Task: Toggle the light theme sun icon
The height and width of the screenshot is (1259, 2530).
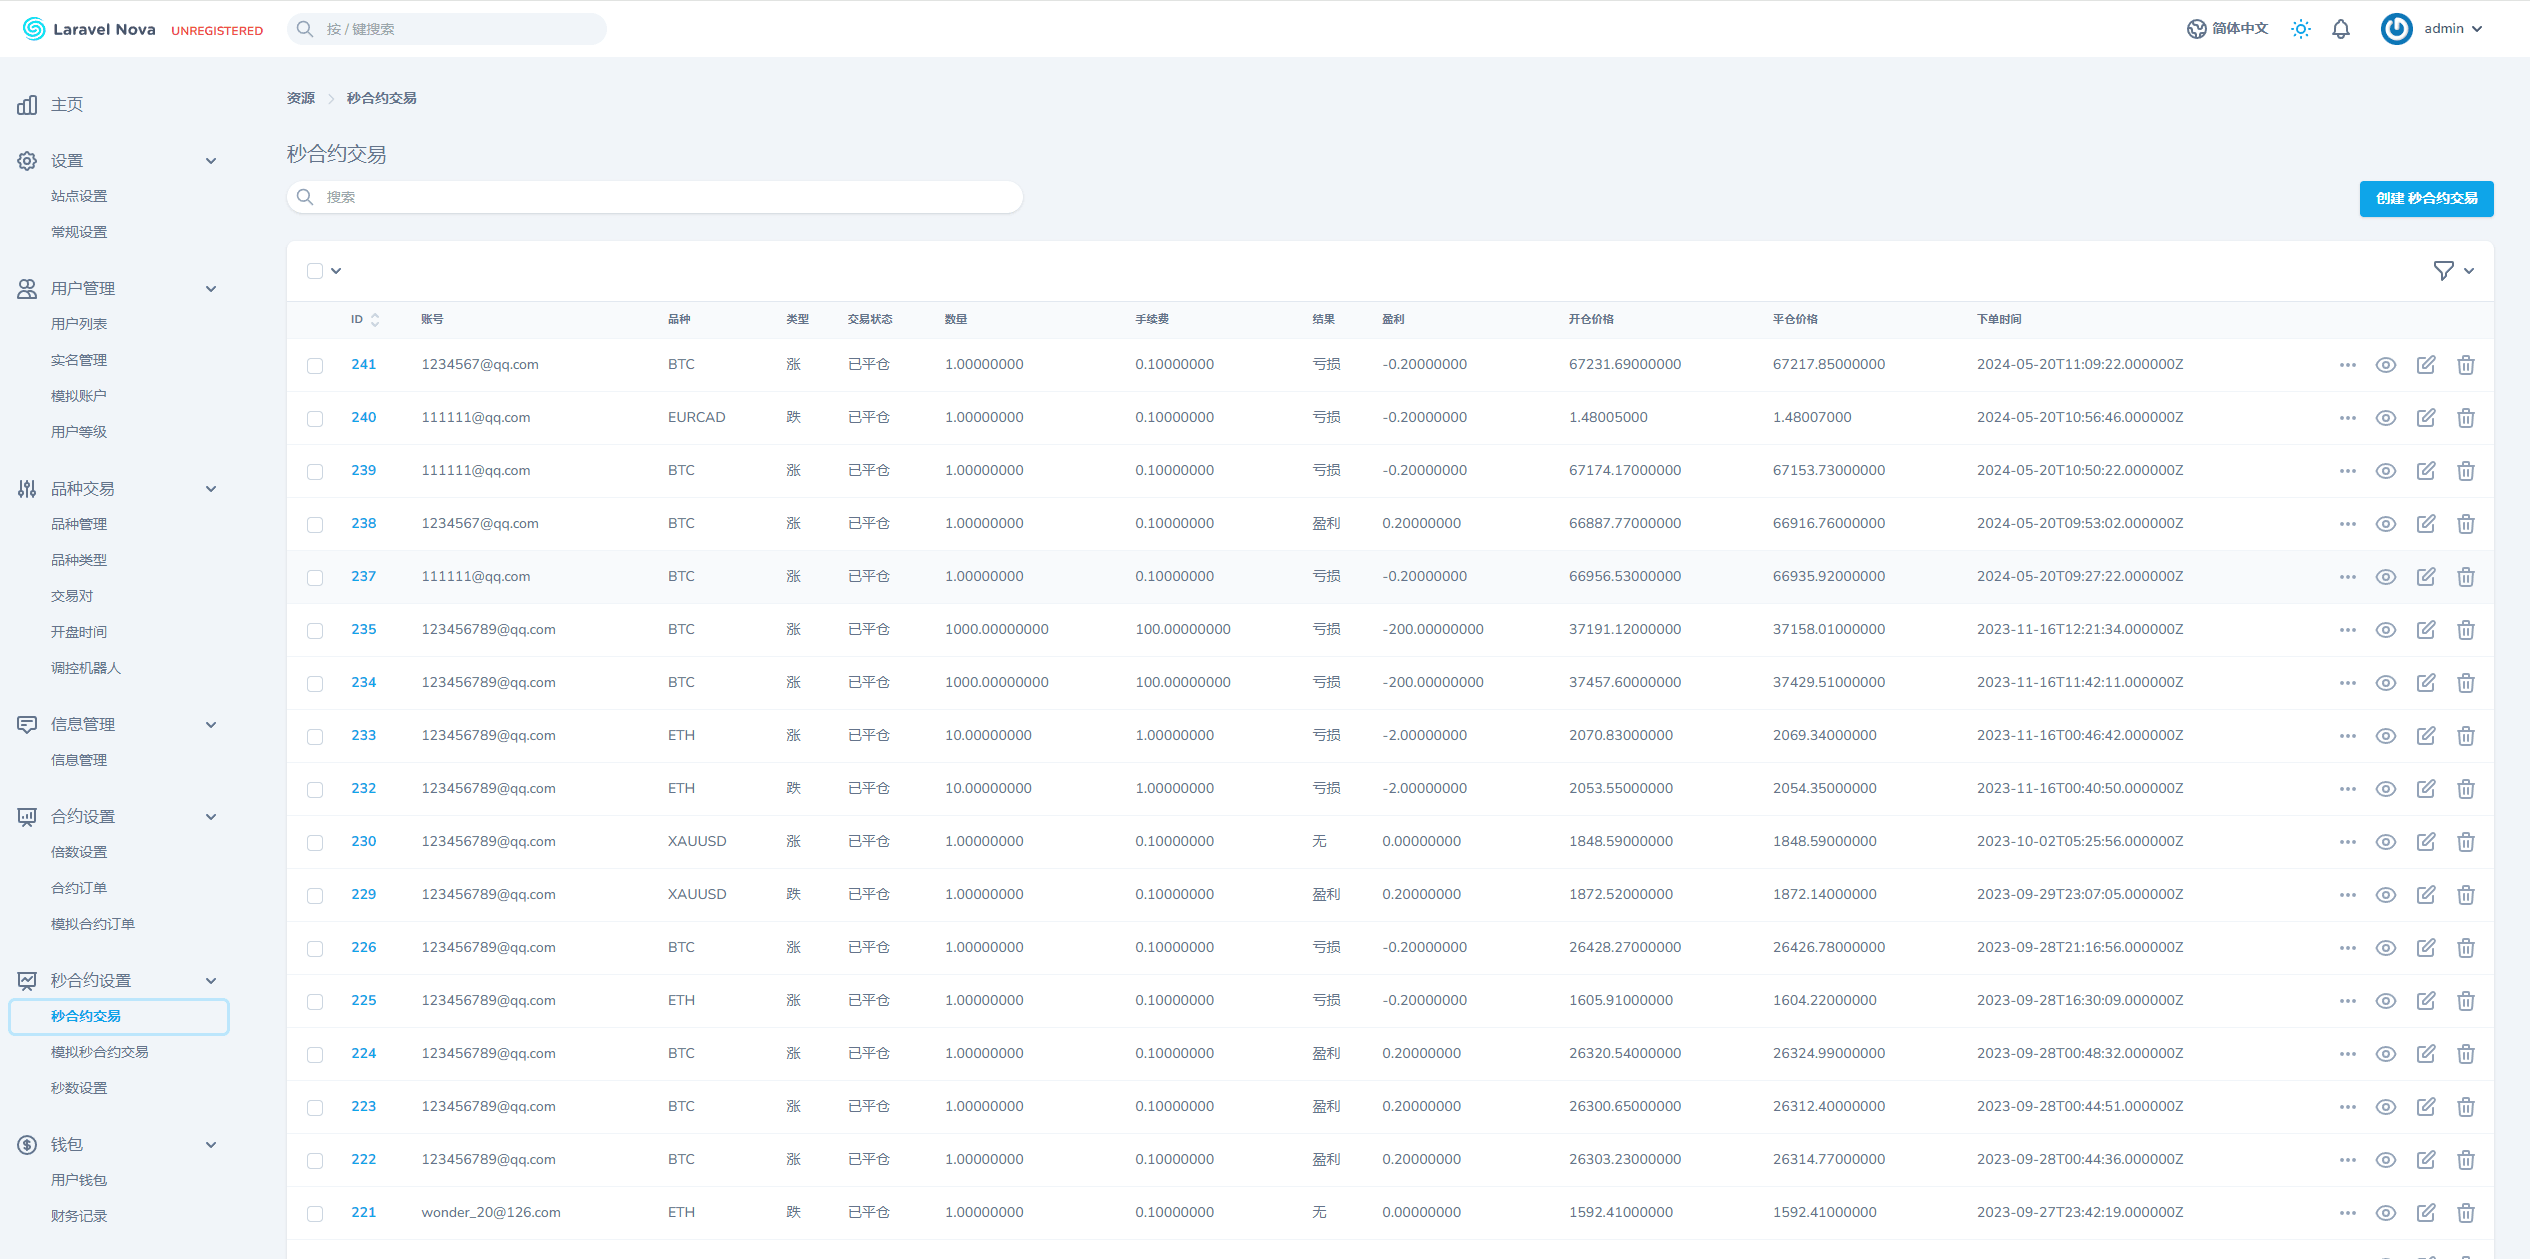Action: (x=2301, y=29)
